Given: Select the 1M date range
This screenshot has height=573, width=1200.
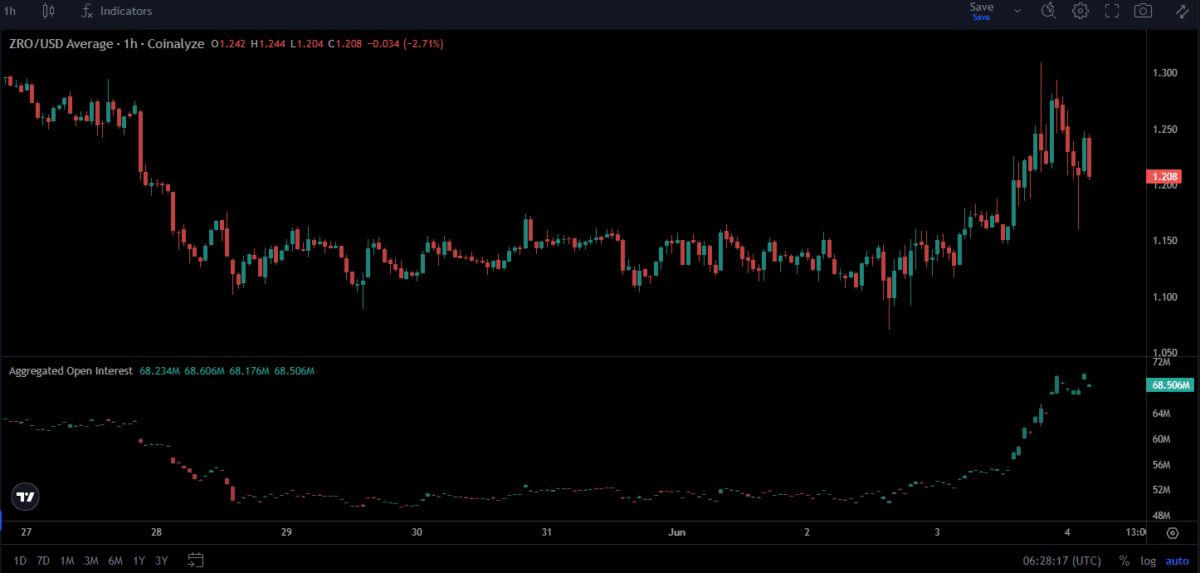Looking at the screenshot, I should (67, 560).
